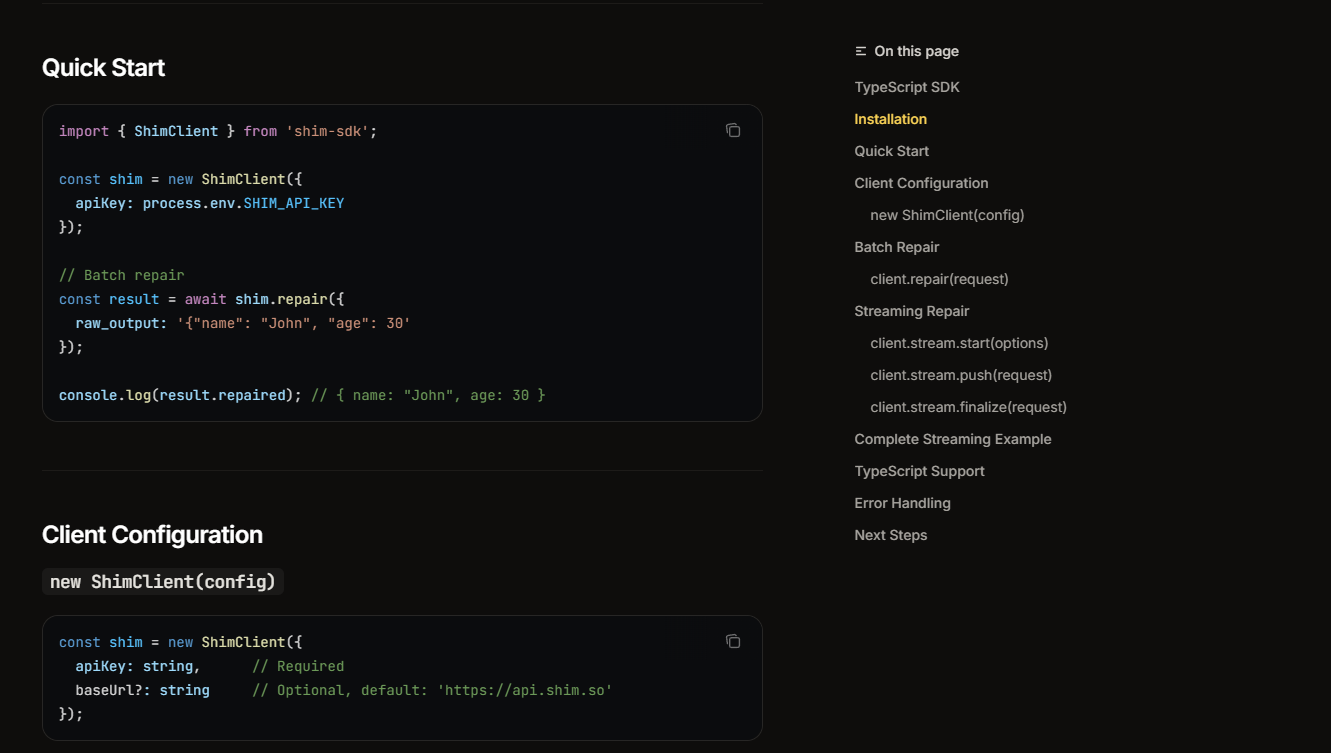Open client.repair(request) outline entry
Image resolution: width=1331 pixels, height=753 pixels.
coord(939,279)
